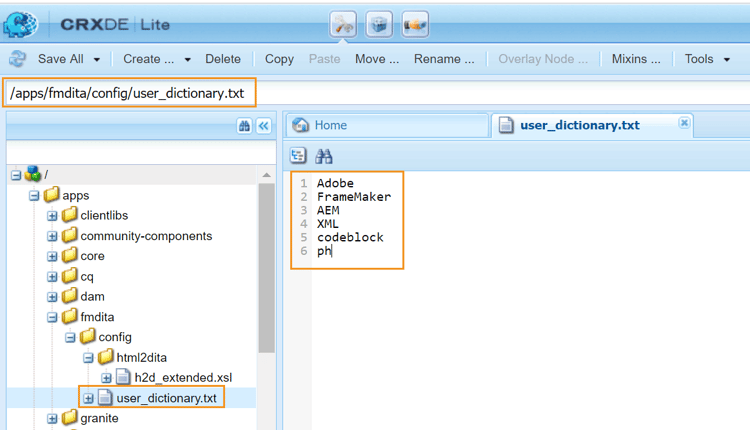Expand the user_dictionary.txt node
The image size is (750, 430).
[88, 398]
